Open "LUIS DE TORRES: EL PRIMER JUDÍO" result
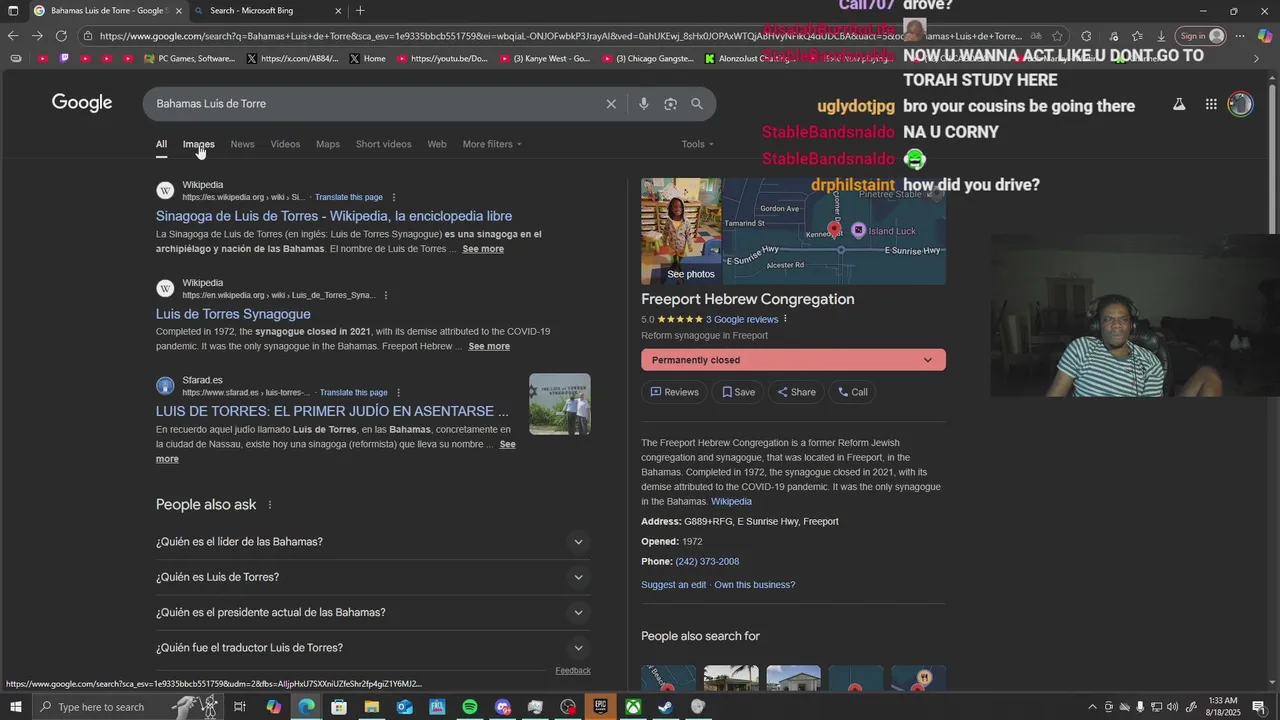 (332, 411)
